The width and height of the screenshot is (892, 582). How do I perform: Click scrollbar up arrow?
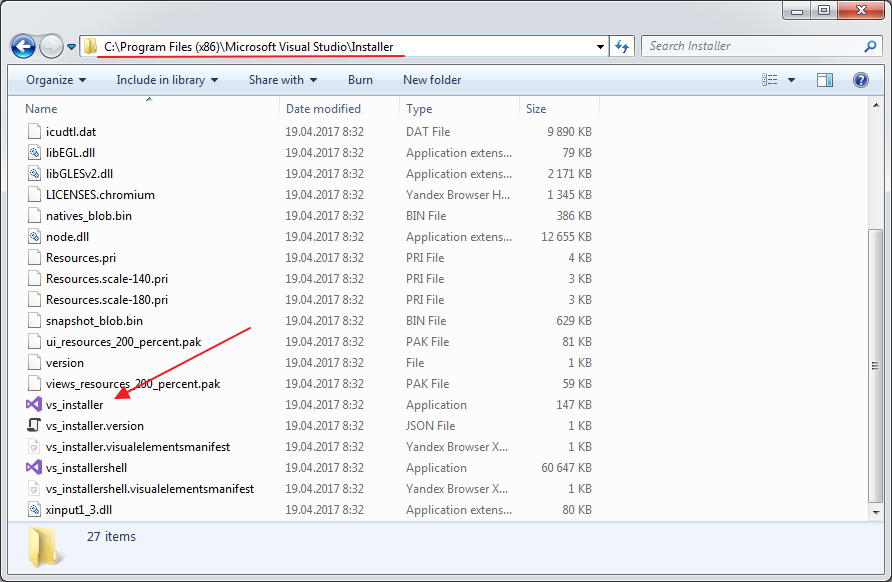coord(876,105)
